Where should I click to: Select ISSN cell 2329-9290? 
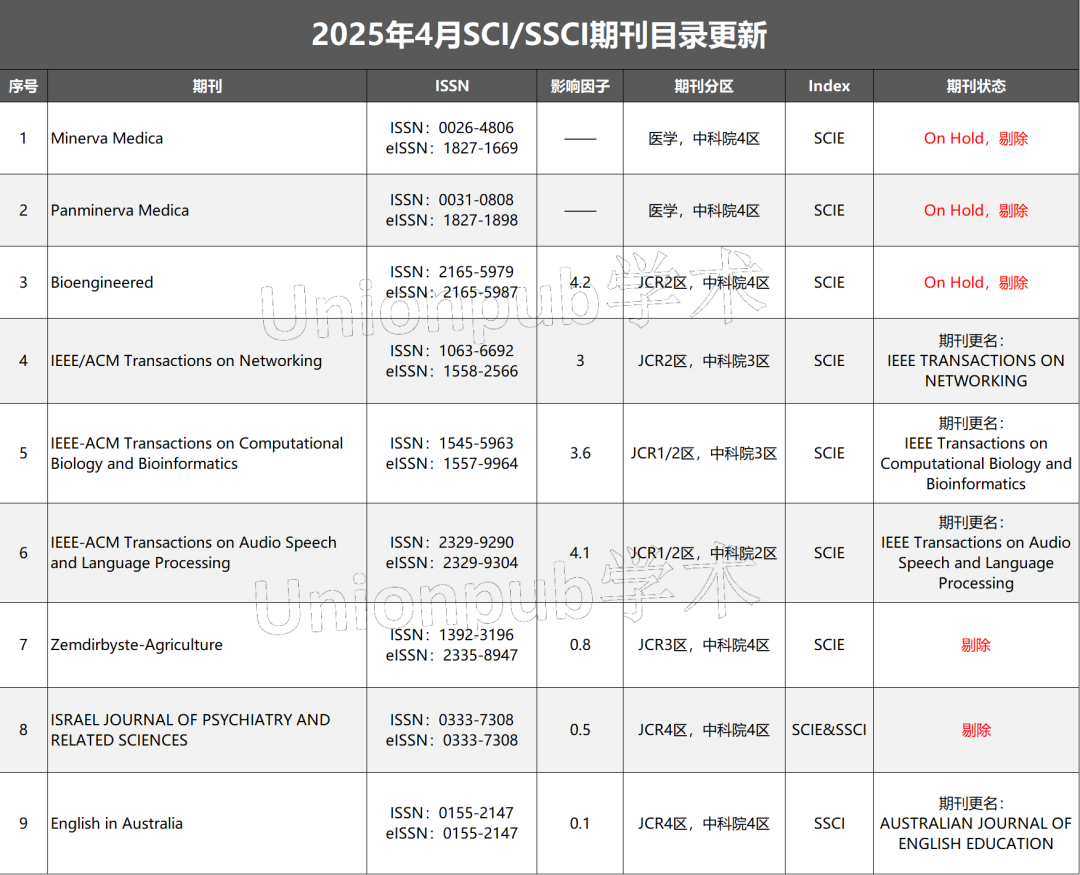[452, 553]
